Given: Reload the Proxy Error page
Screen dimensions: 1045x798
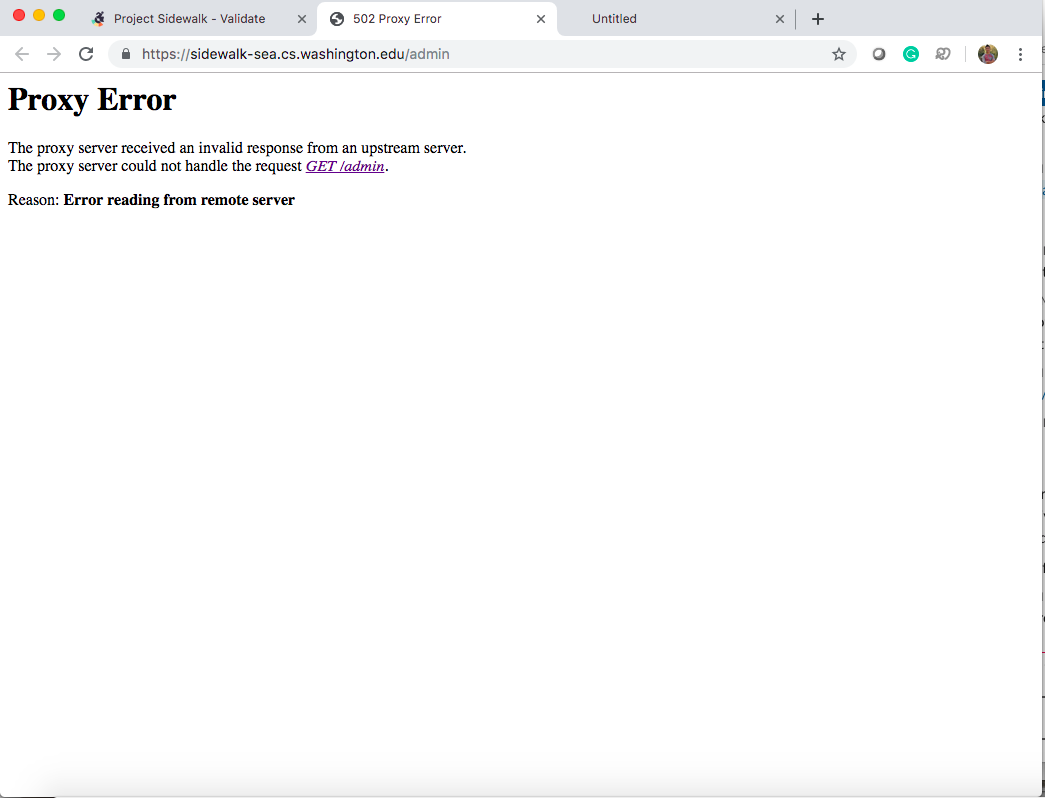Looking at the screenshot, I should [x=86, y=54].
